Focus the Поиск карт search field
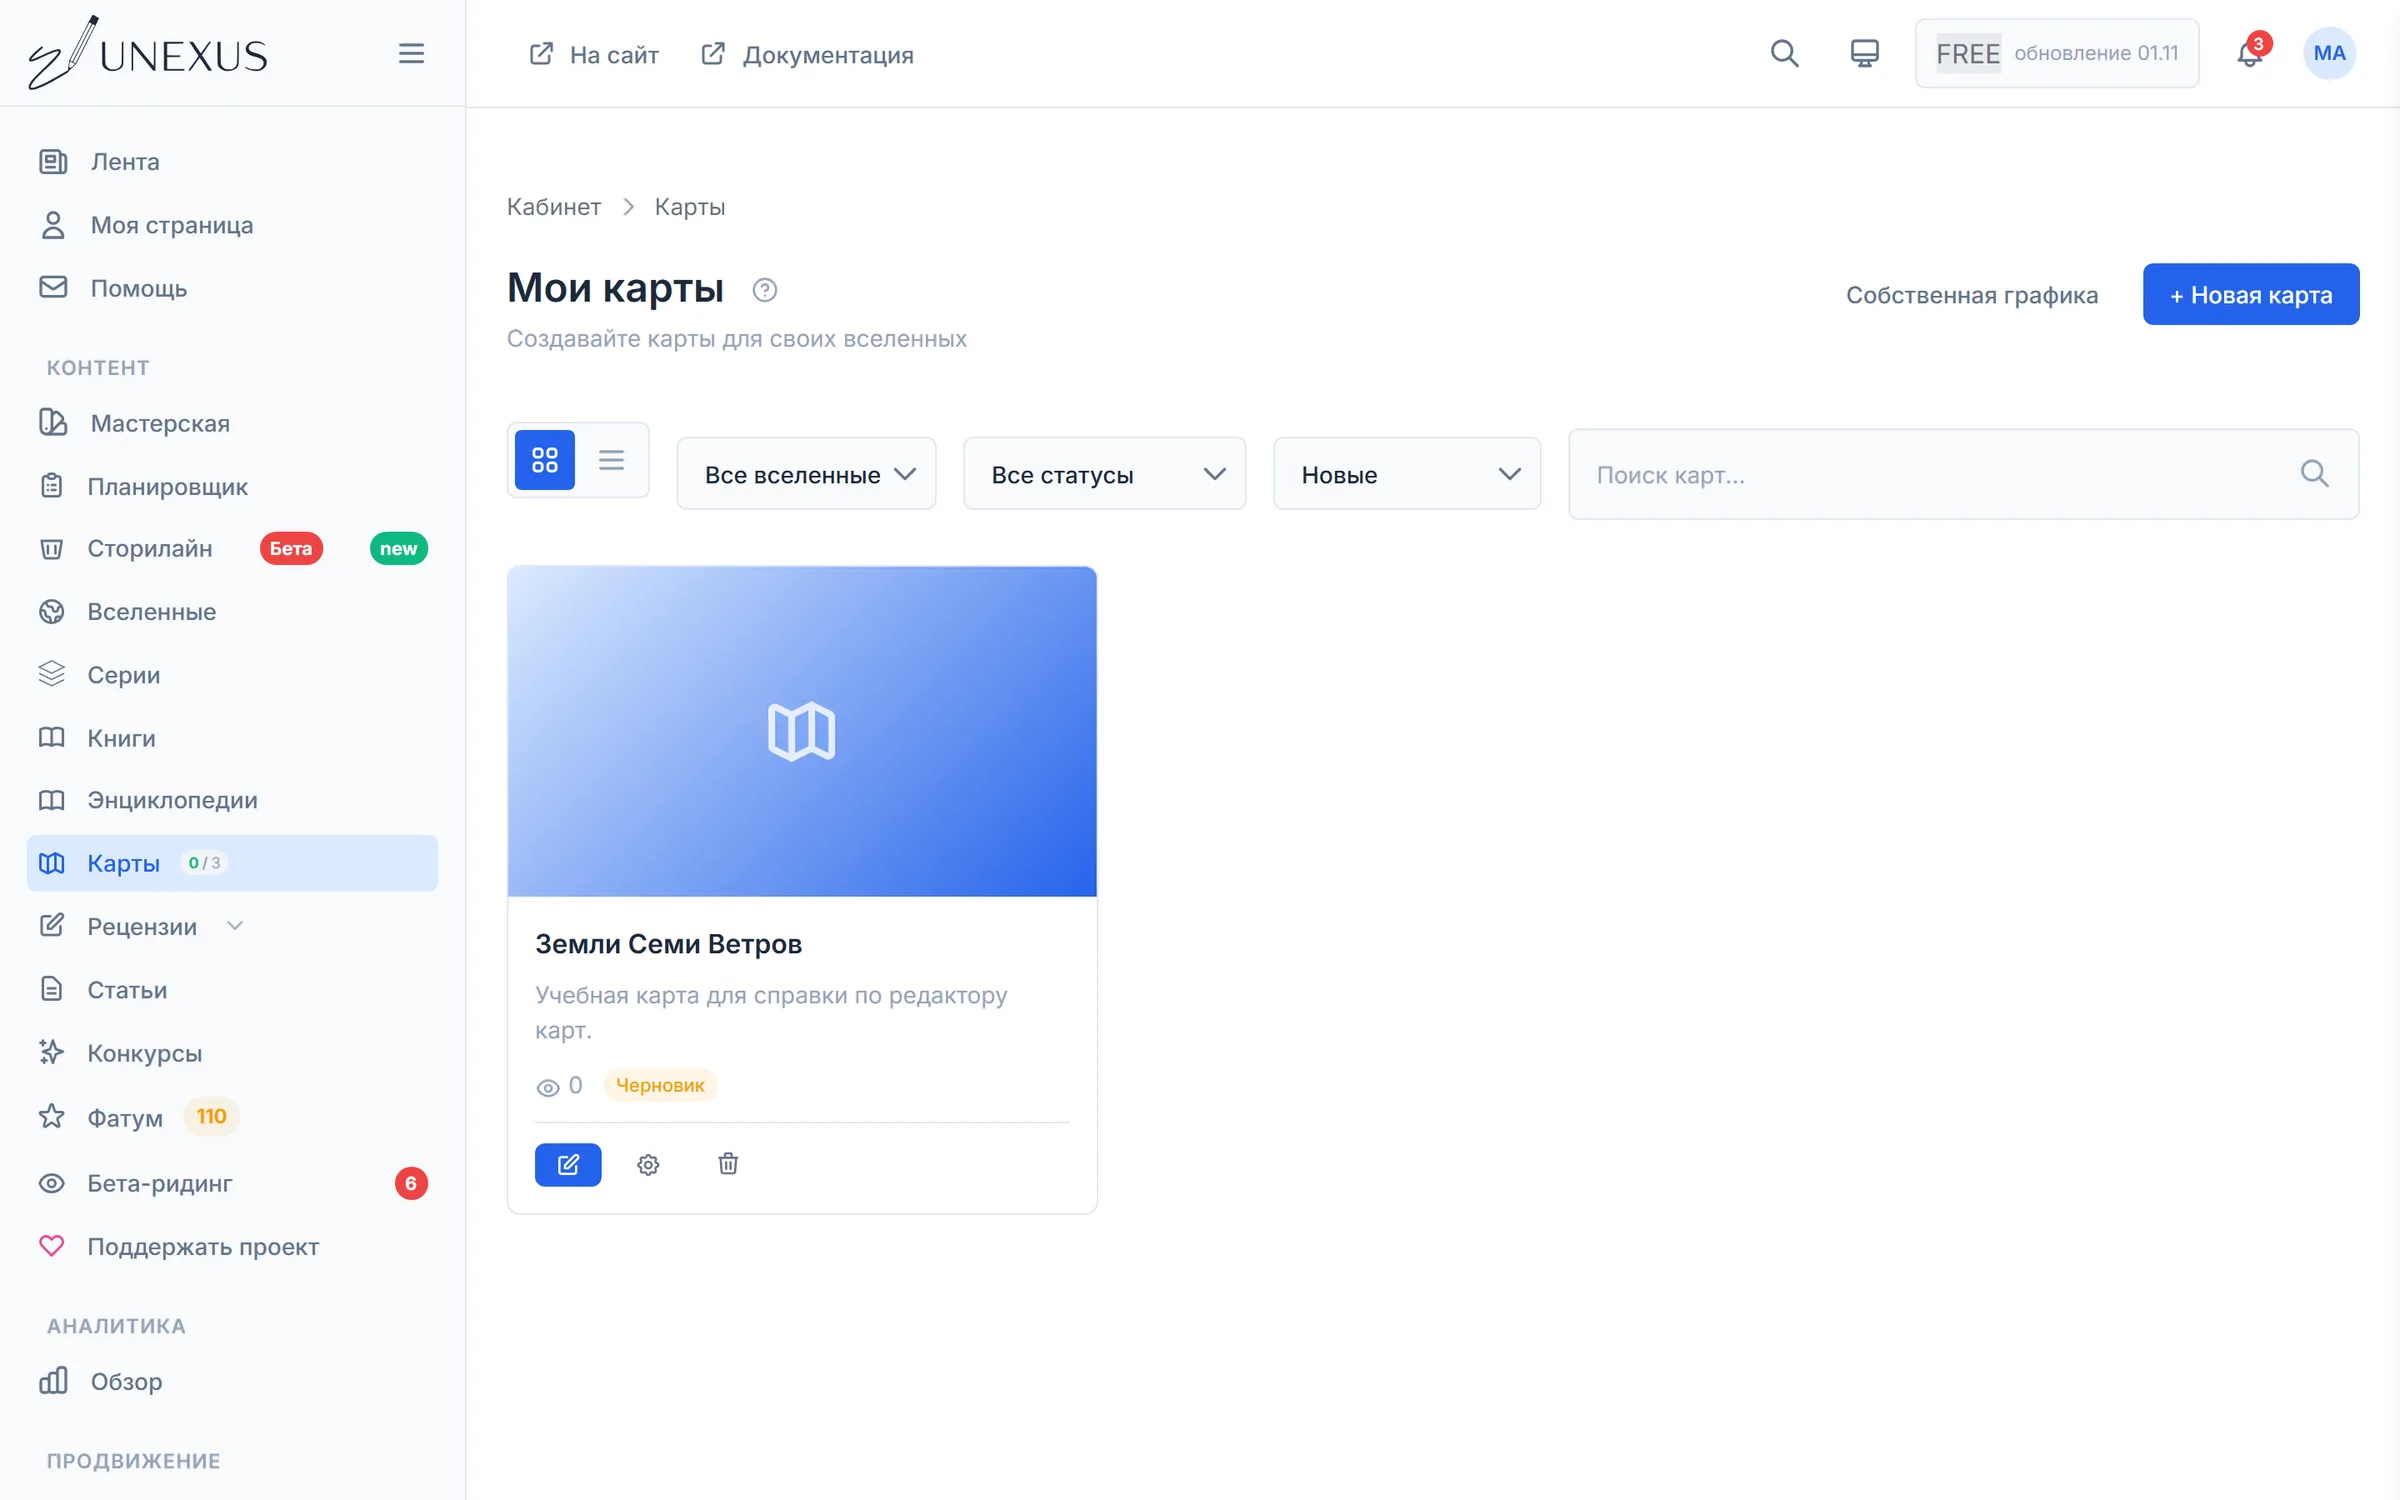Screen dimensions: 2400x1500 tap(1963, 474)
